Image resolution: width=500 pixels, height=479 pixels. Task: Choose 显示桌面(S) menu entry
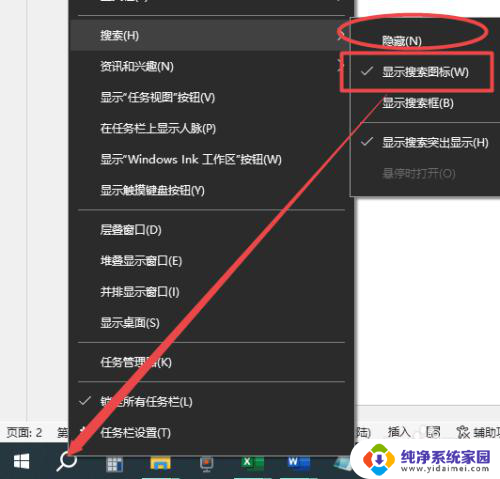tap(211, 323)
